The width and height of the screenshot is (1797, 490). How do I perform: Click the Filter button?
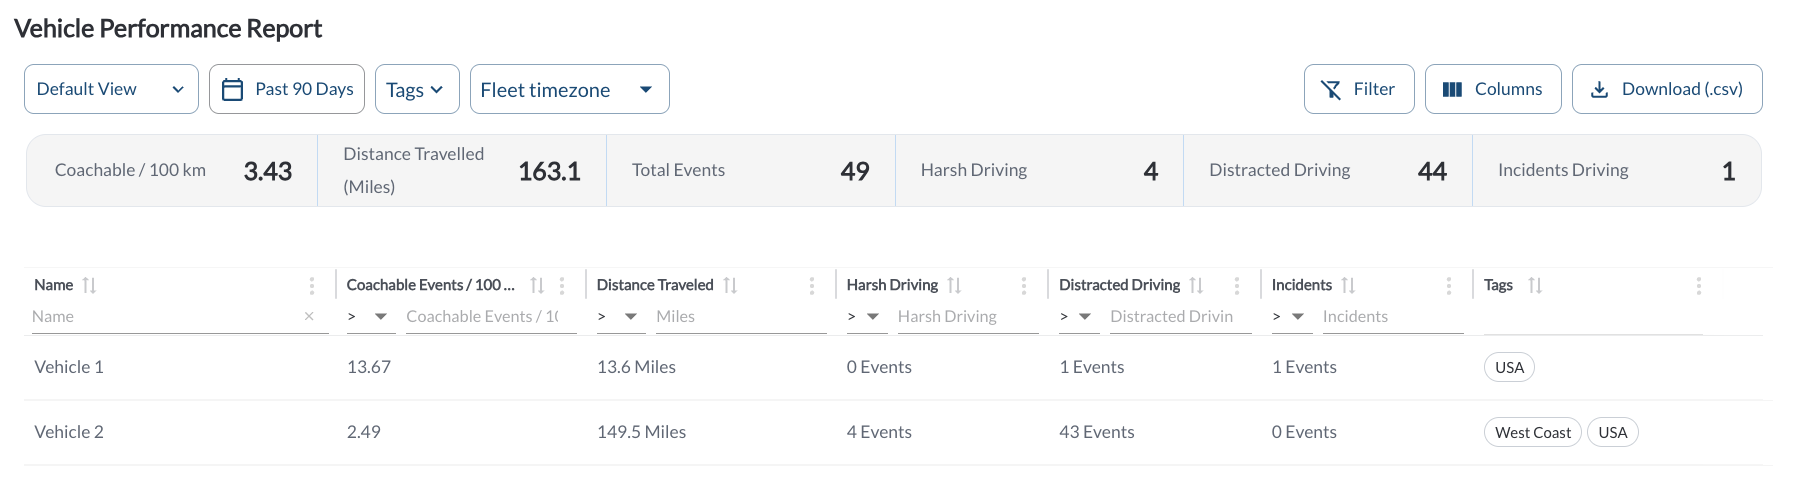pyautogui.click(x=1359, y=89)
